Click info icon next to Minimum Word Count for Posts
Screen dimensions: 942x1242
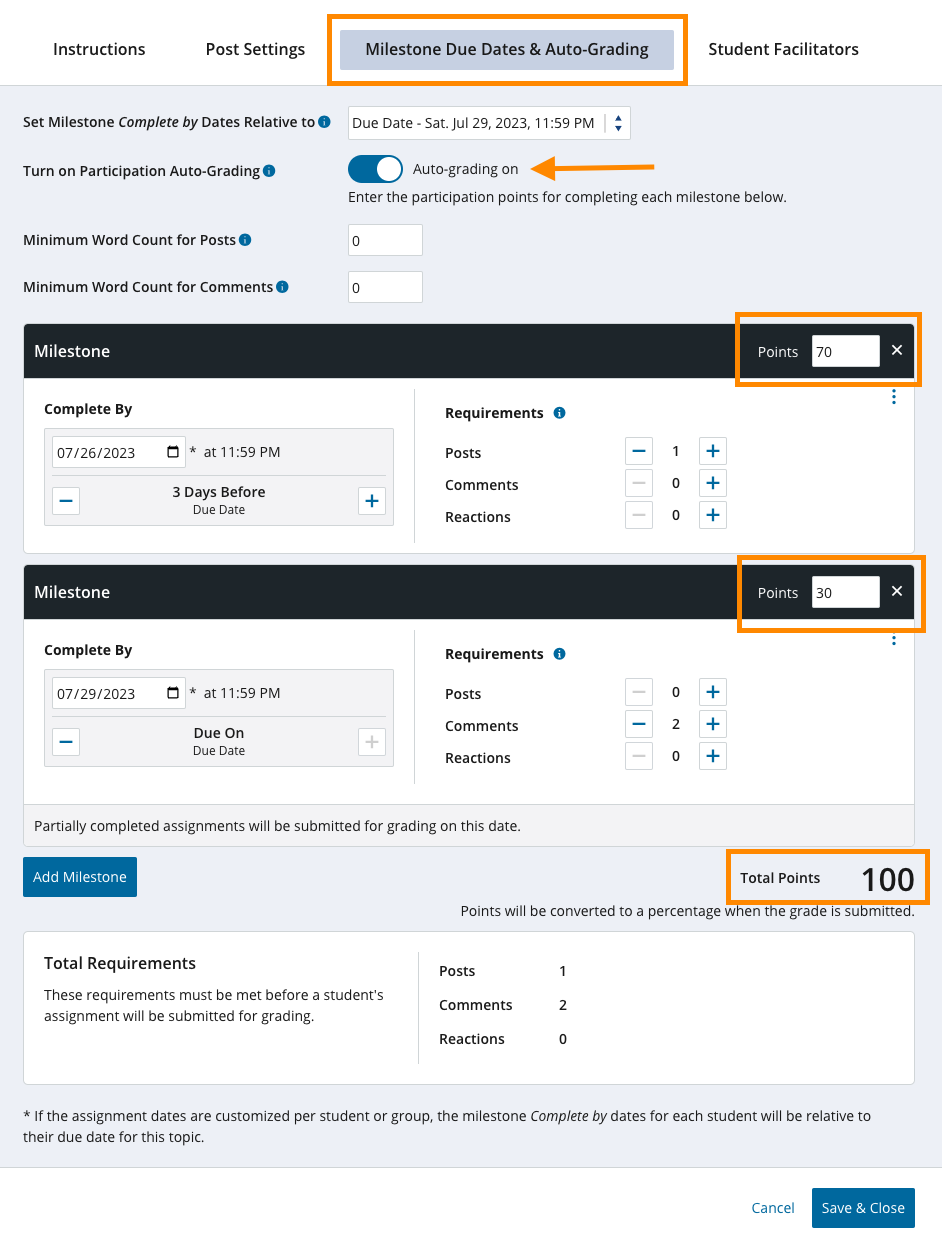[245, 240]
